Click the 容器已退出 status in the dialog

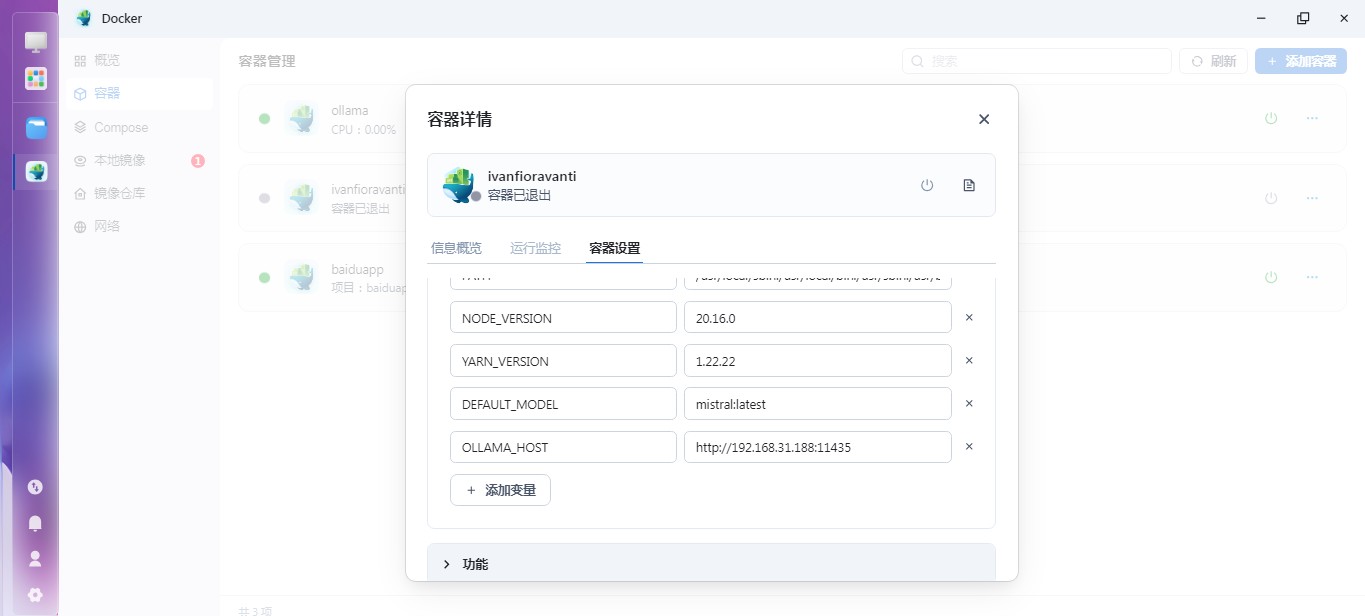click(x=519, y=195)
